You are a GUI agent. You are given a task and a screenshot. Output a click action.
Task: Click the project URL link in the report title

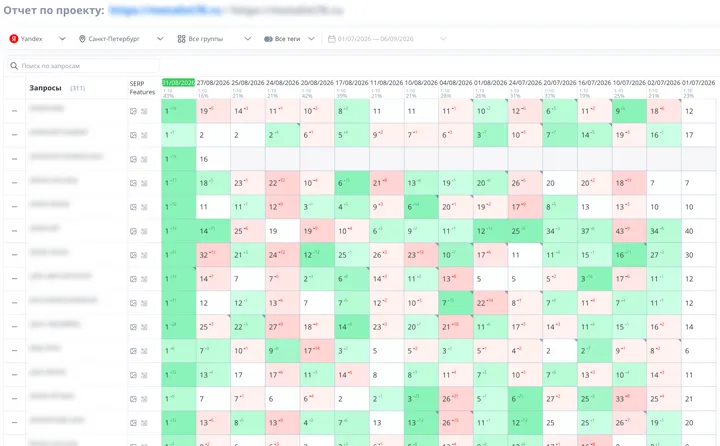[165, 10]
